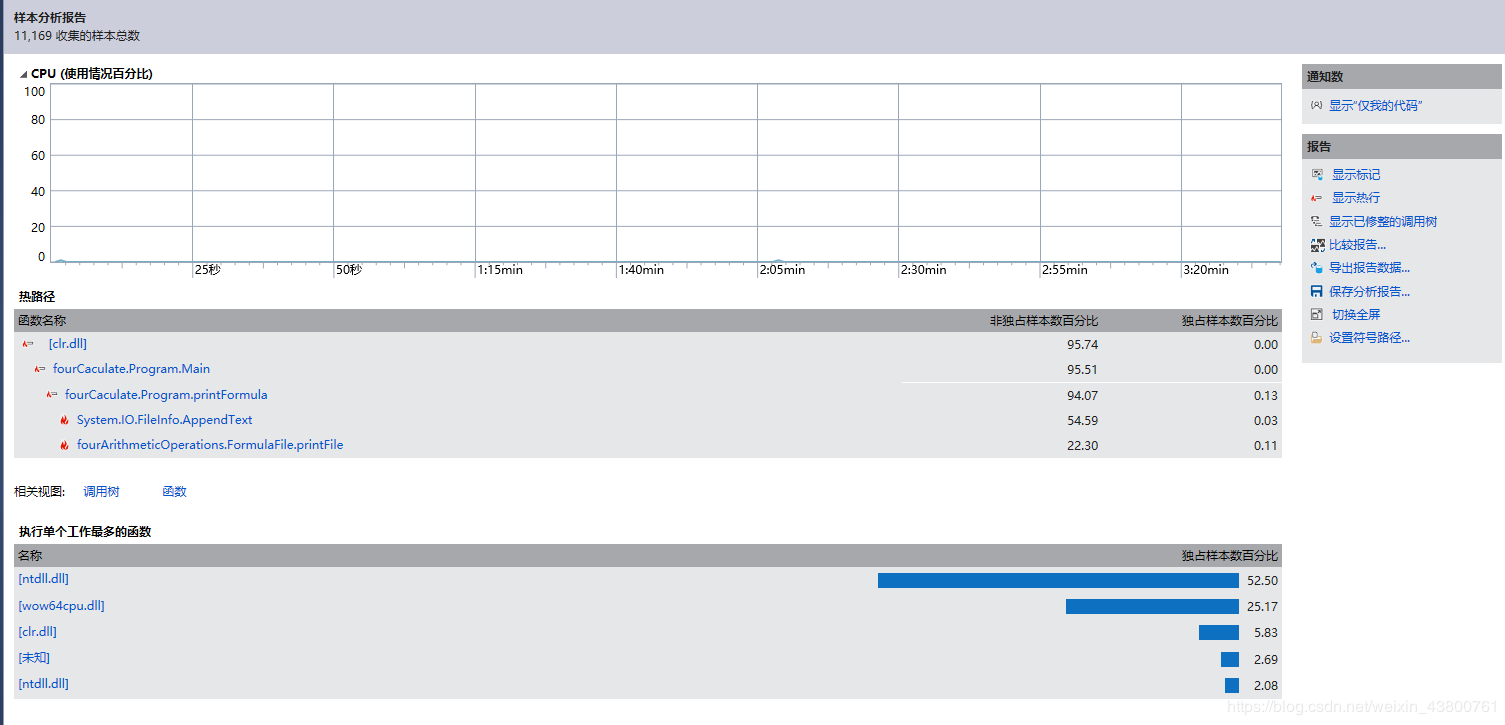Open the 显示热行 link

tap(1356, 198)
